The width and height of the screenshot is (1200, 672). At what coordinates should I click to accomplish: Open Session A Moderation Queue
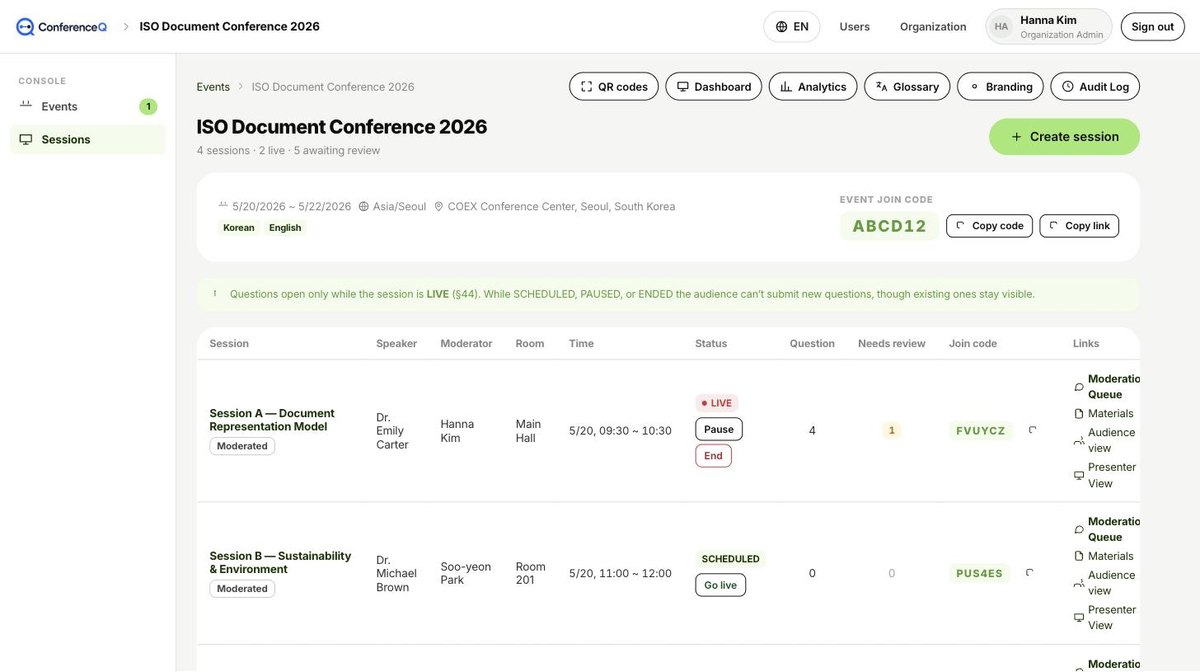tap(1106, 386)
